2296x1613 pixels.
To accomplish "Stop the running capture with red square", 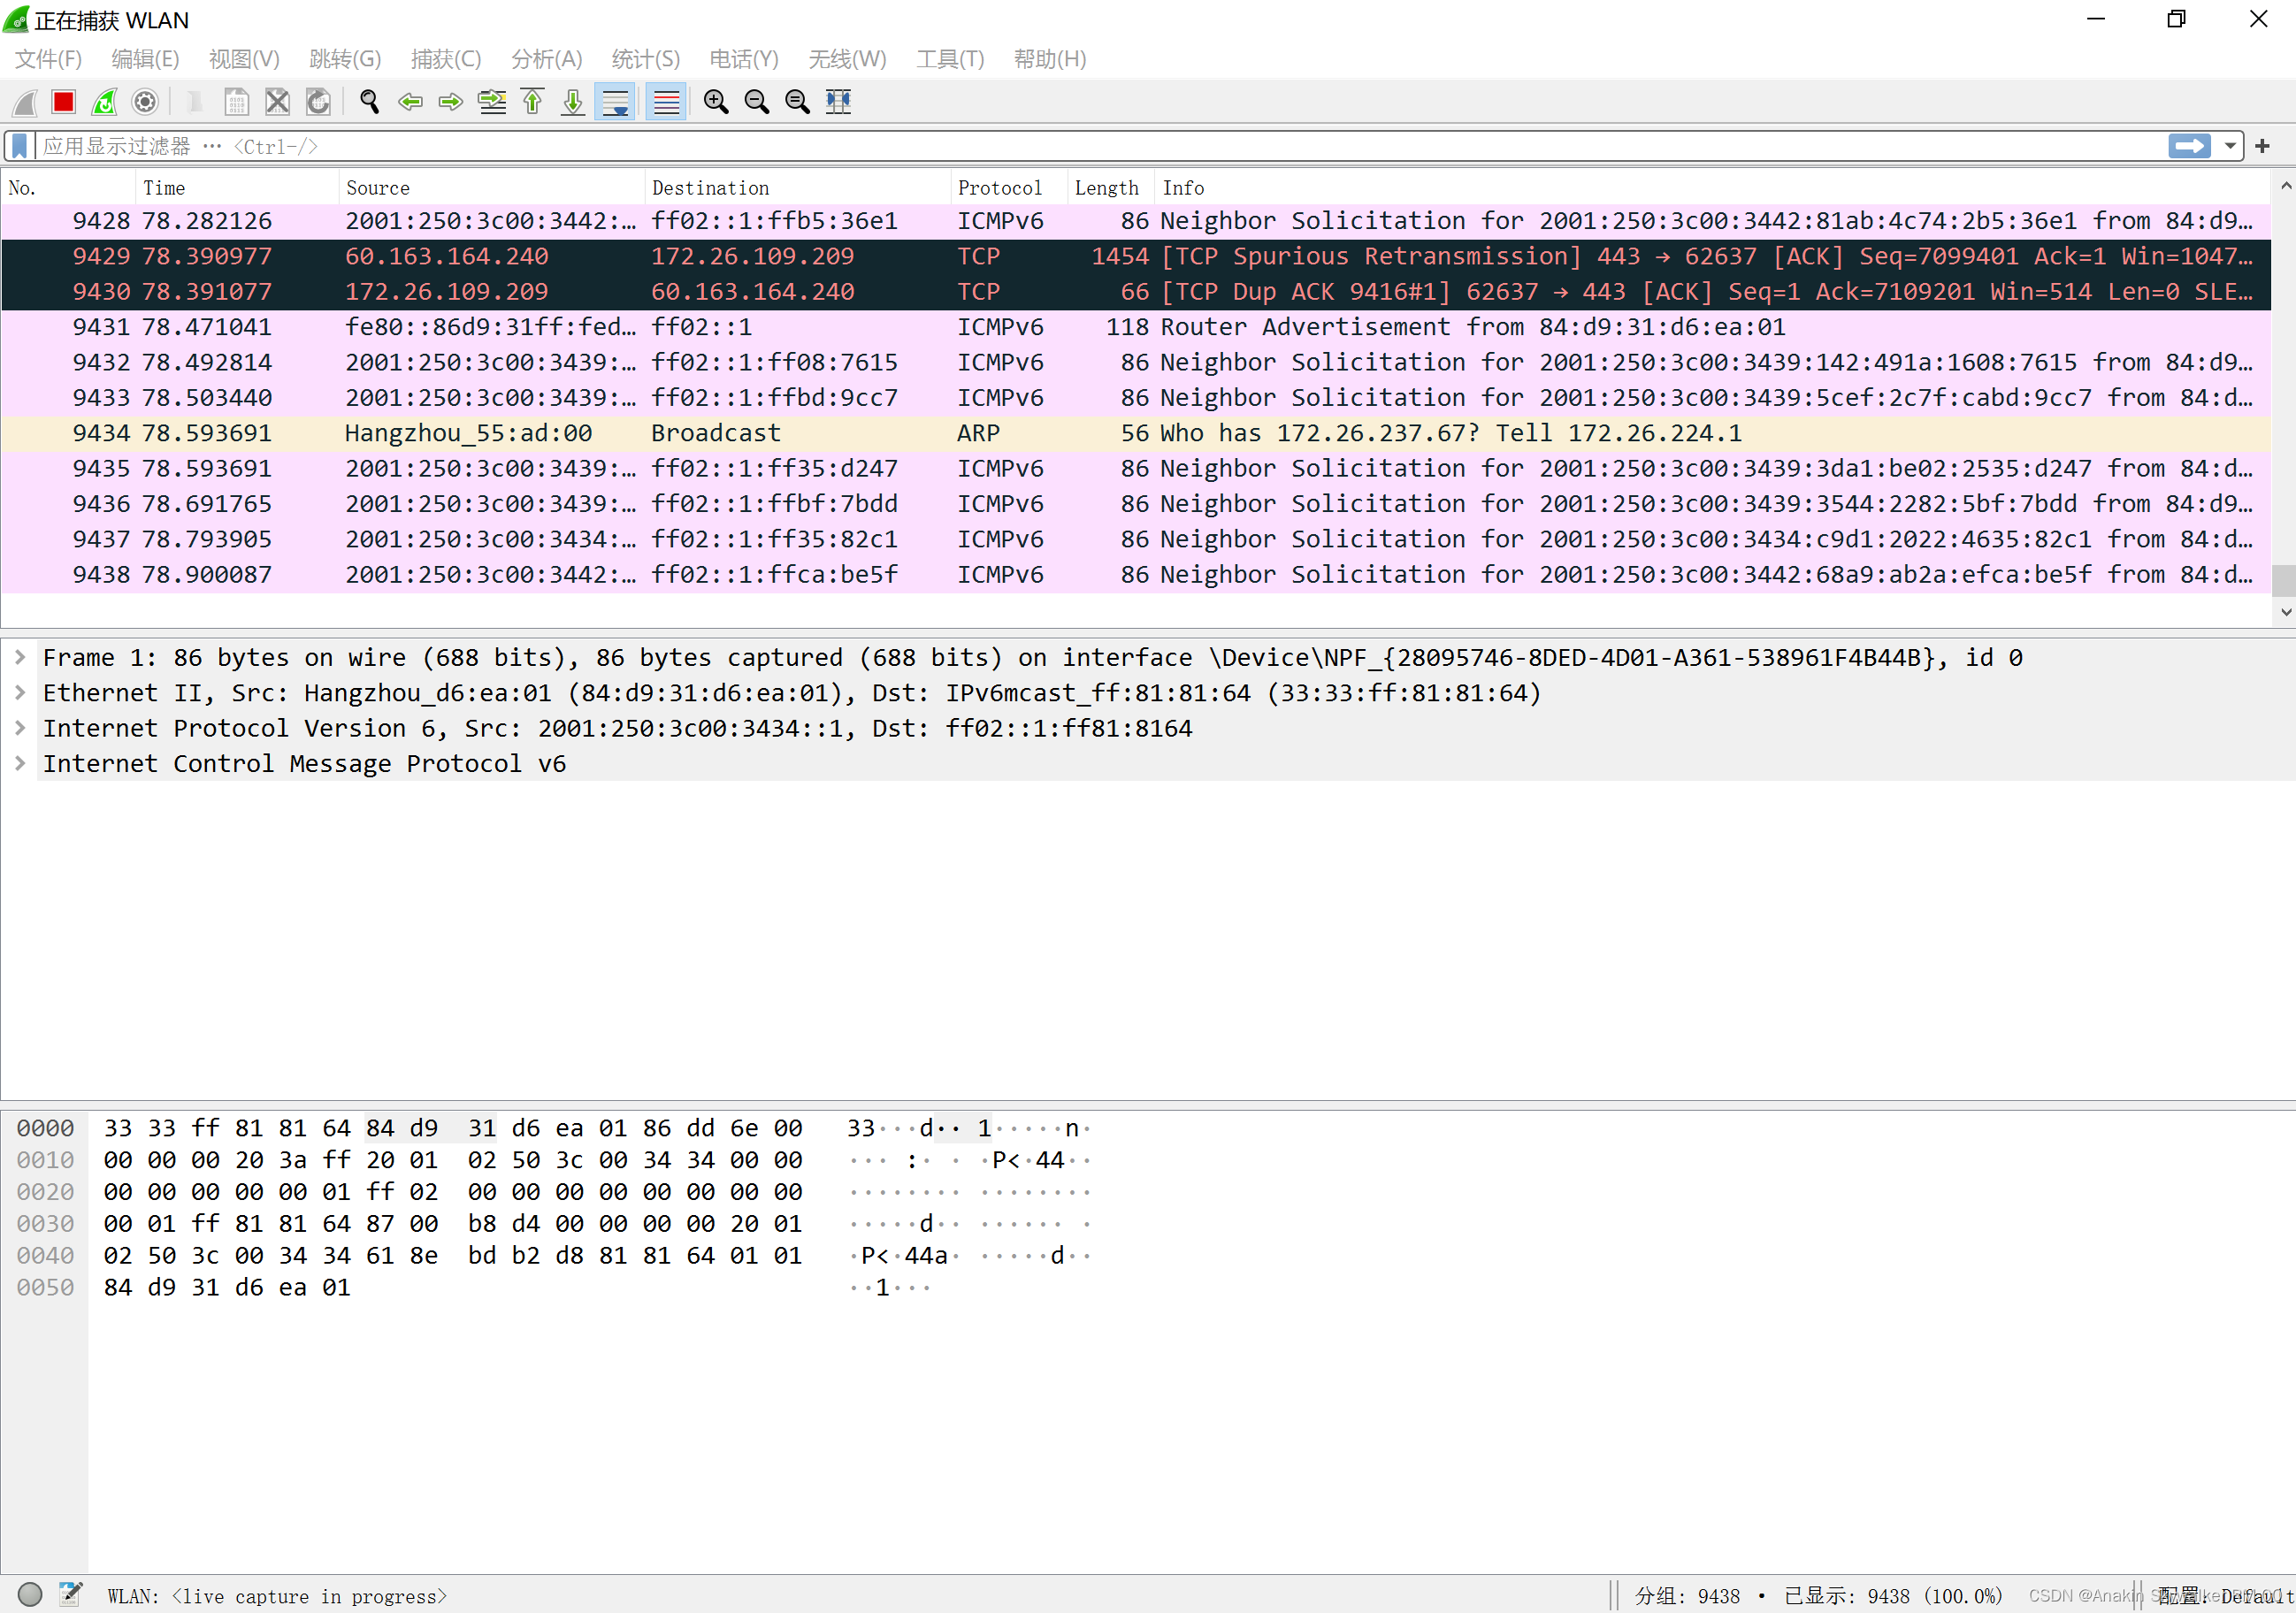I will coord(64,102).
